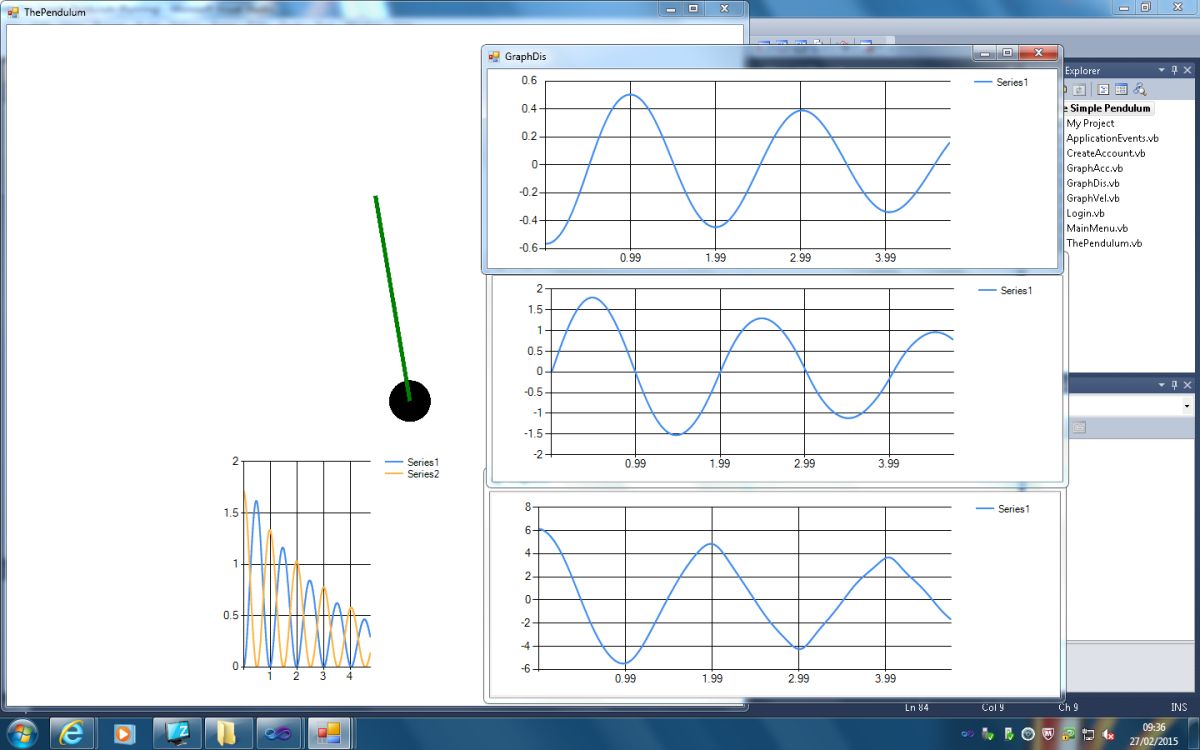This screenshot has width=1200, height=750.
Task: Select GraphVel.vb file
Action: [1093, 198]
